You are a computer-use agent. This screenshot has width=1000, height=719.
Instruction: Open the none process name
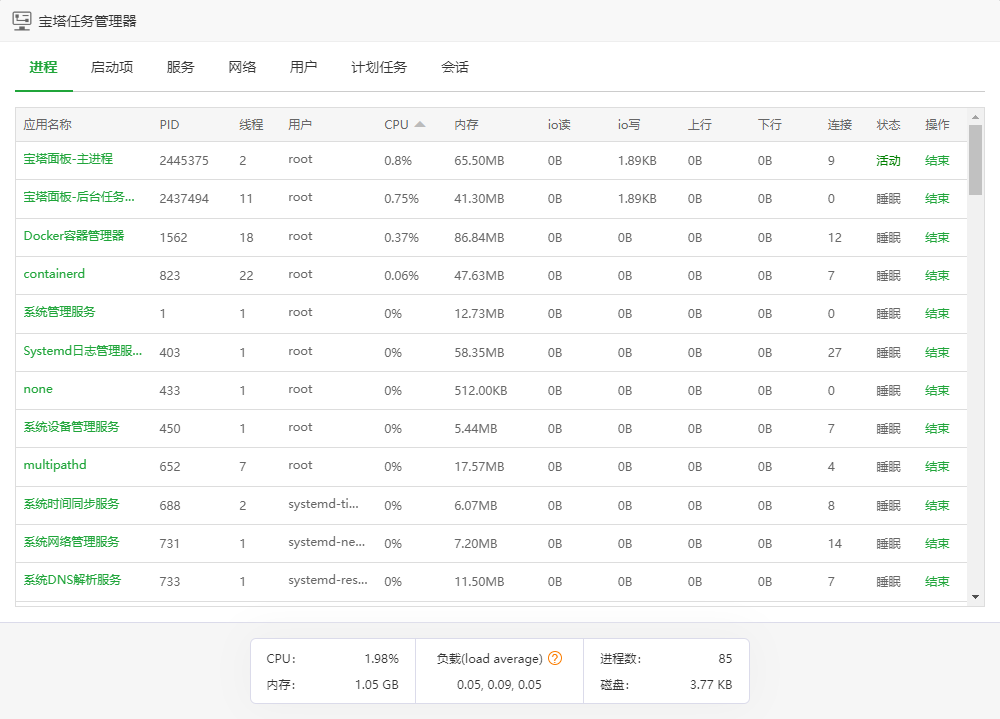(38, 389)
